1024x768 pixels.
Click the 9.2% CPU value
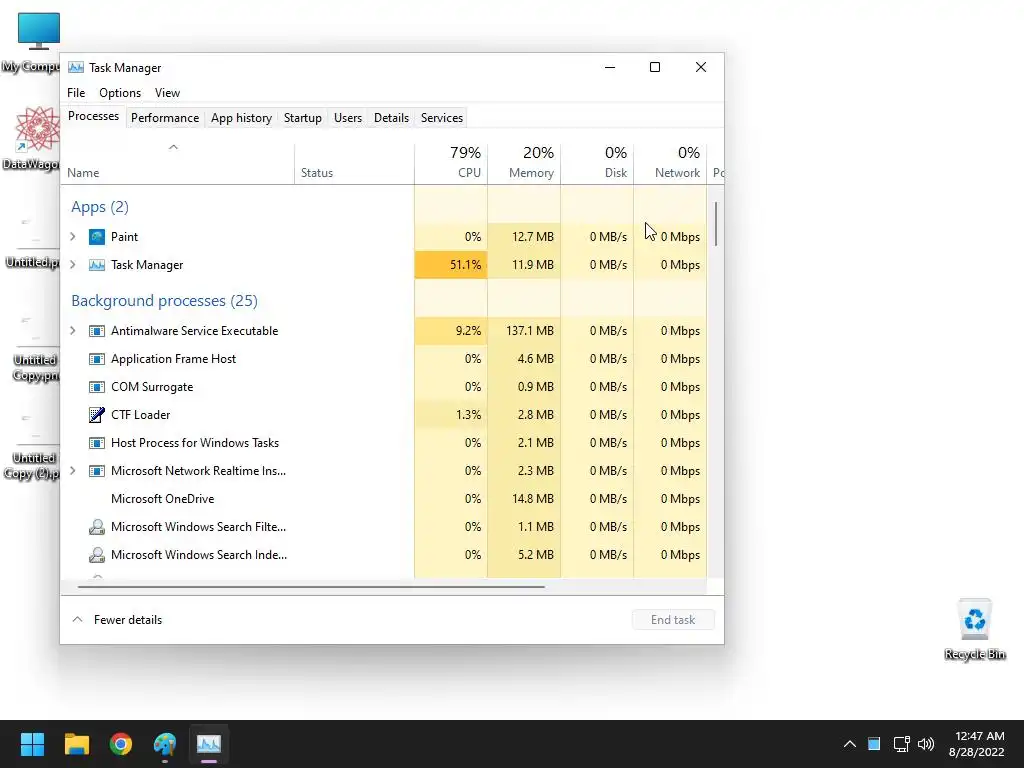468,330
